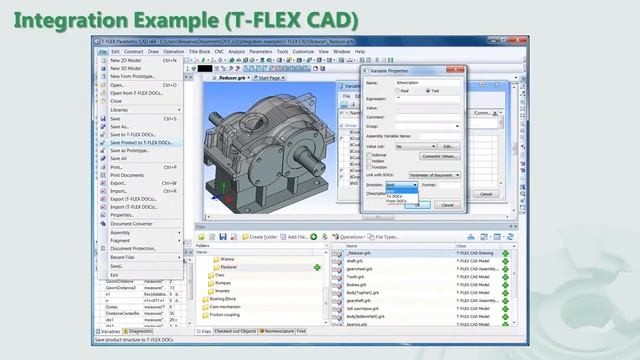Screen dimensions: 640x360
Task: Click the Add File icon in Files toolbar
Action: pyautogui.click(x=283, y=237)
